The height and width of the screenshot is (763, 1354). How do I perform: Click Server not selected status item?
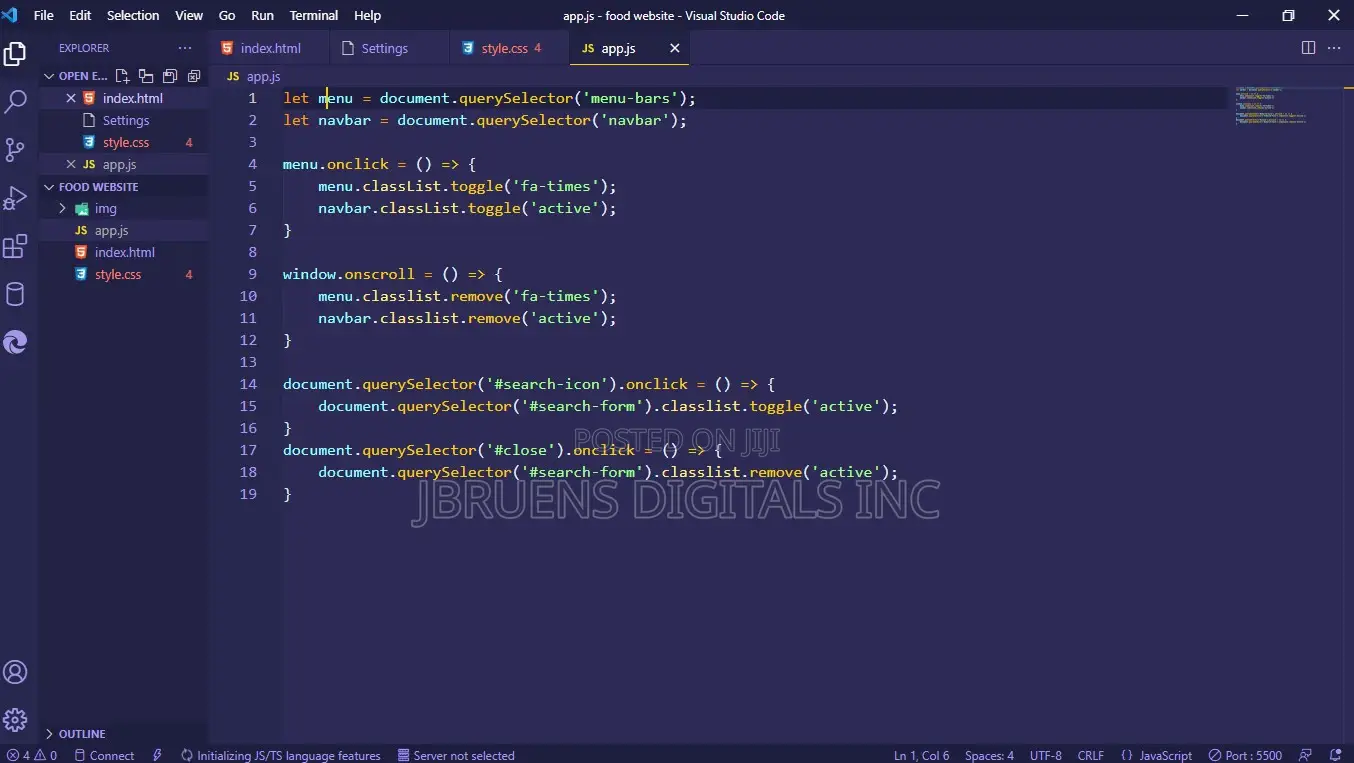coord(456,755)
